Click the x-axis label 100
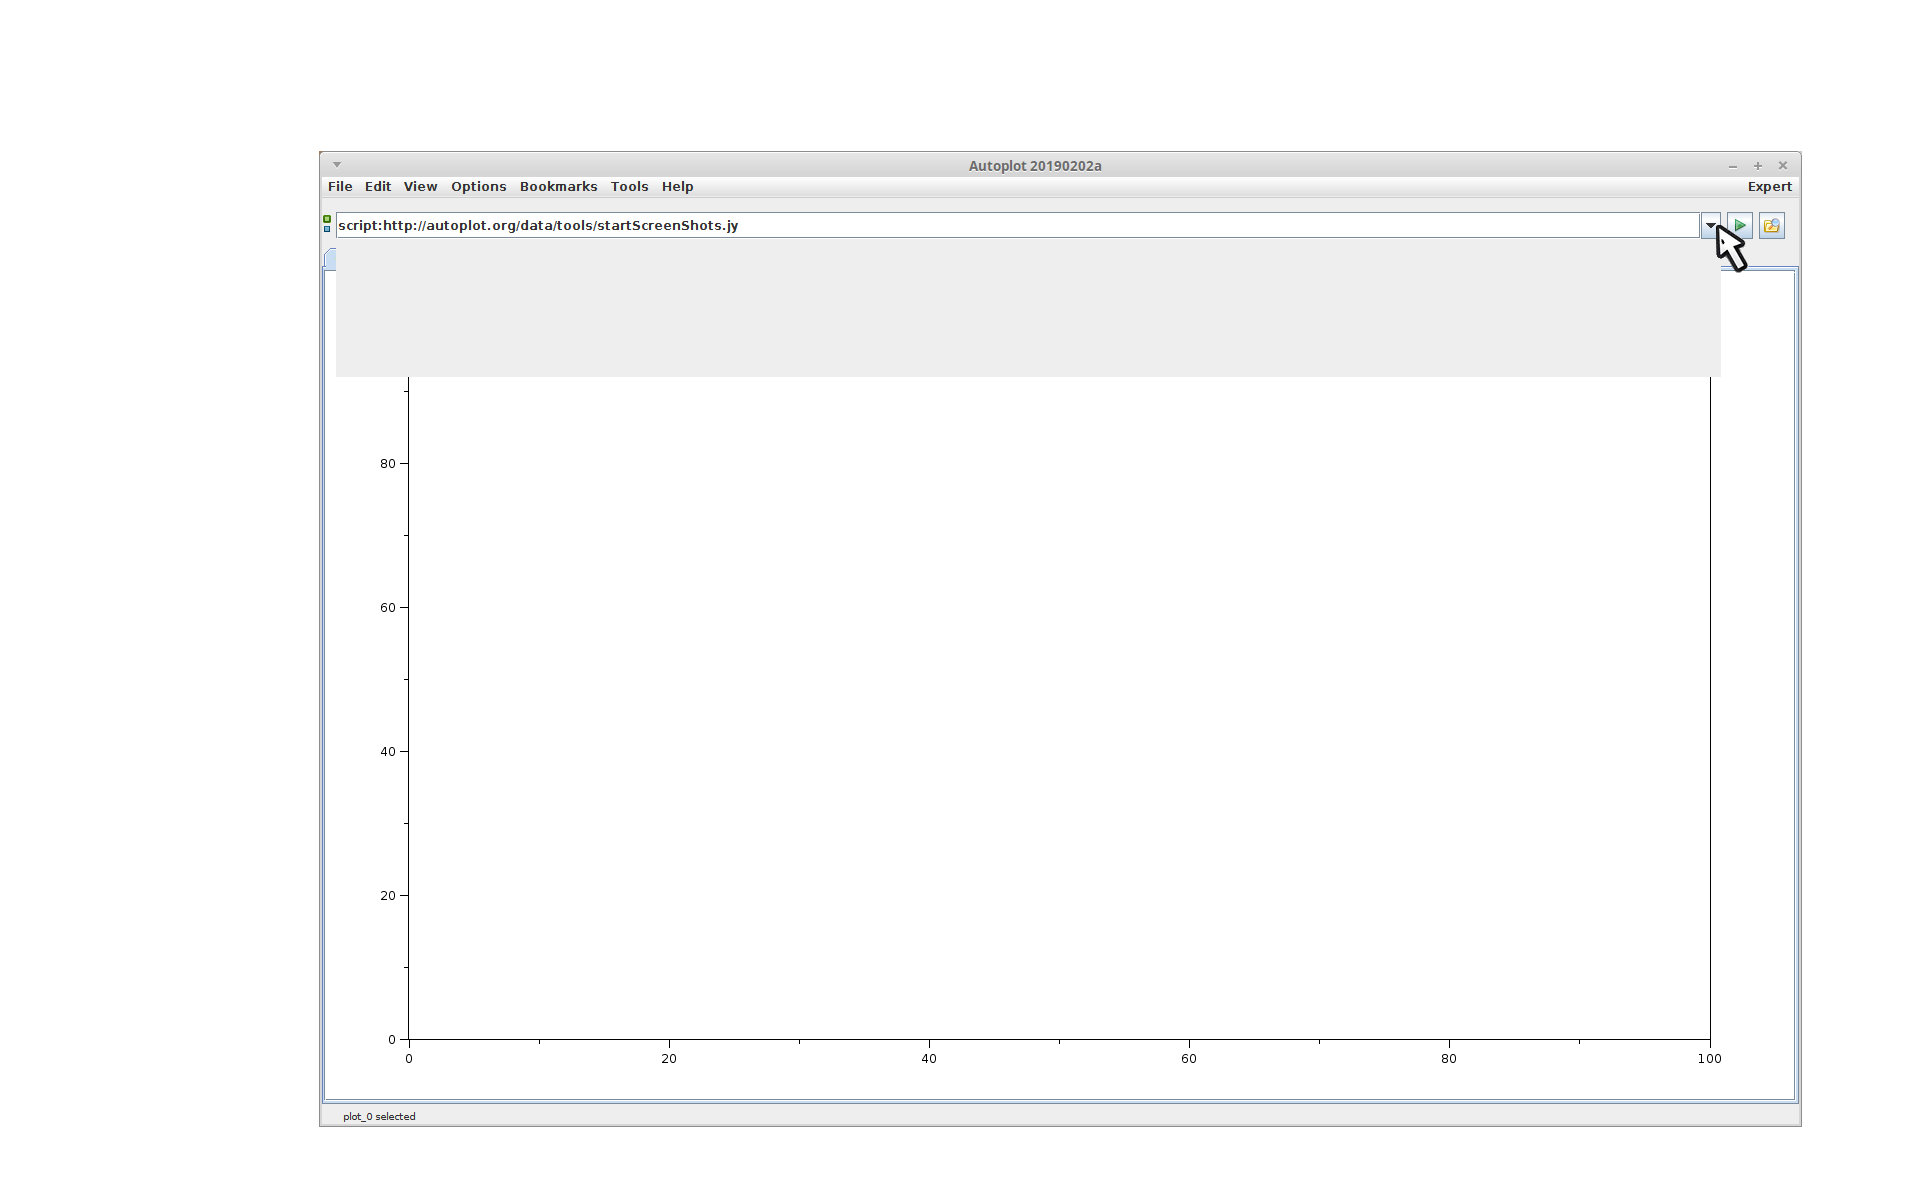1920x1200 pixels. pyautogui.click(x=1709, y=1059)
